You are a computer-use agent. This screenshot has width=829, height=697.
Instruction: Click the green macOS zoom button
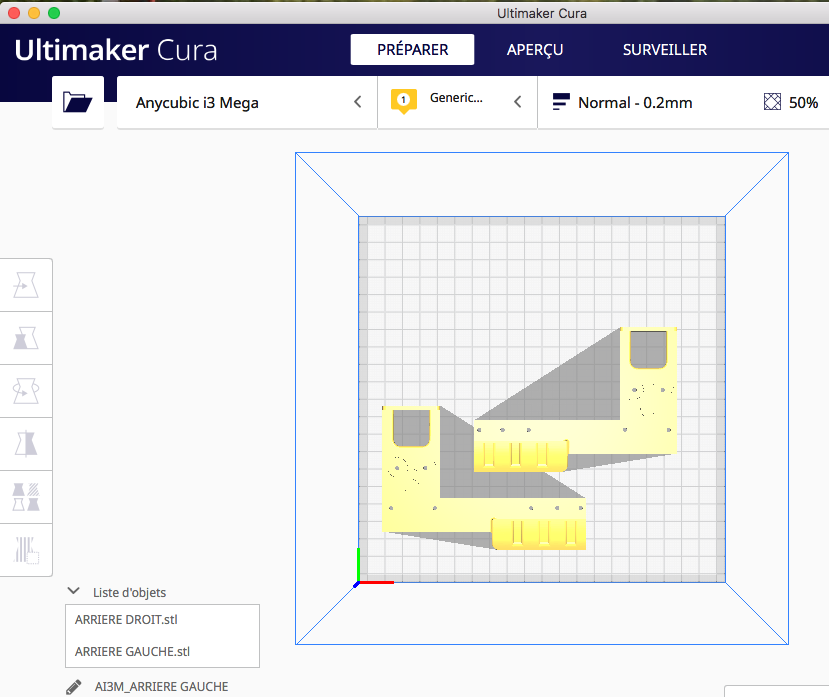(x=54, y=13)
